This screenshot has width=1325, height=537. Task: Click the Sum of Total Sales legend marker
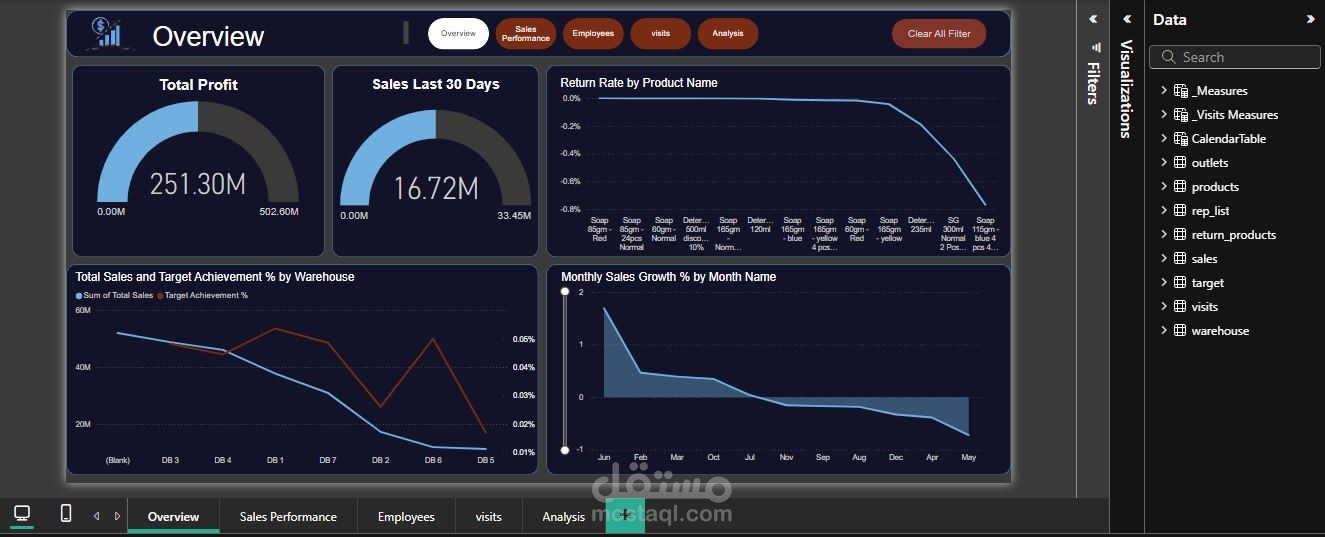(78, 296)
